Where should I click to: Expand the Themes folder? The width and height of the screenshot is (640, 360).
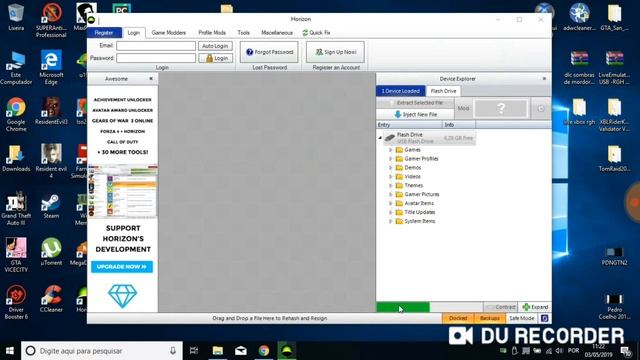point(390,185)
